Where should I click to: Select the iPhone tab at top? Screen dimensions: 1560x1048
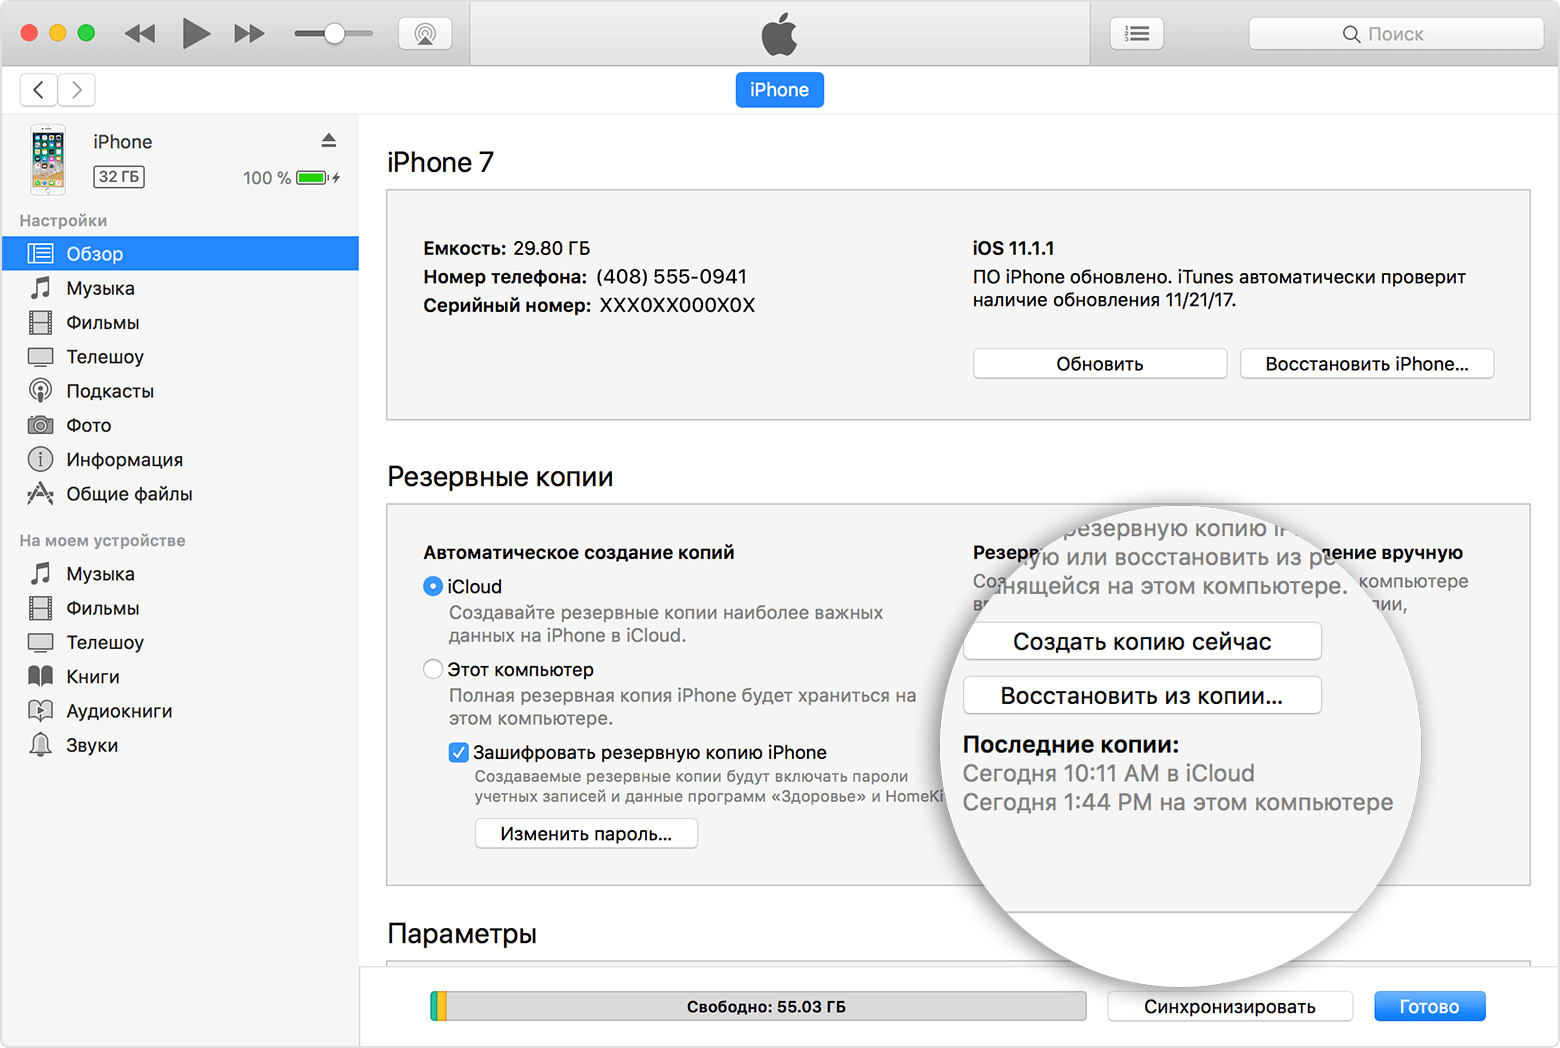tap(779, 90)
